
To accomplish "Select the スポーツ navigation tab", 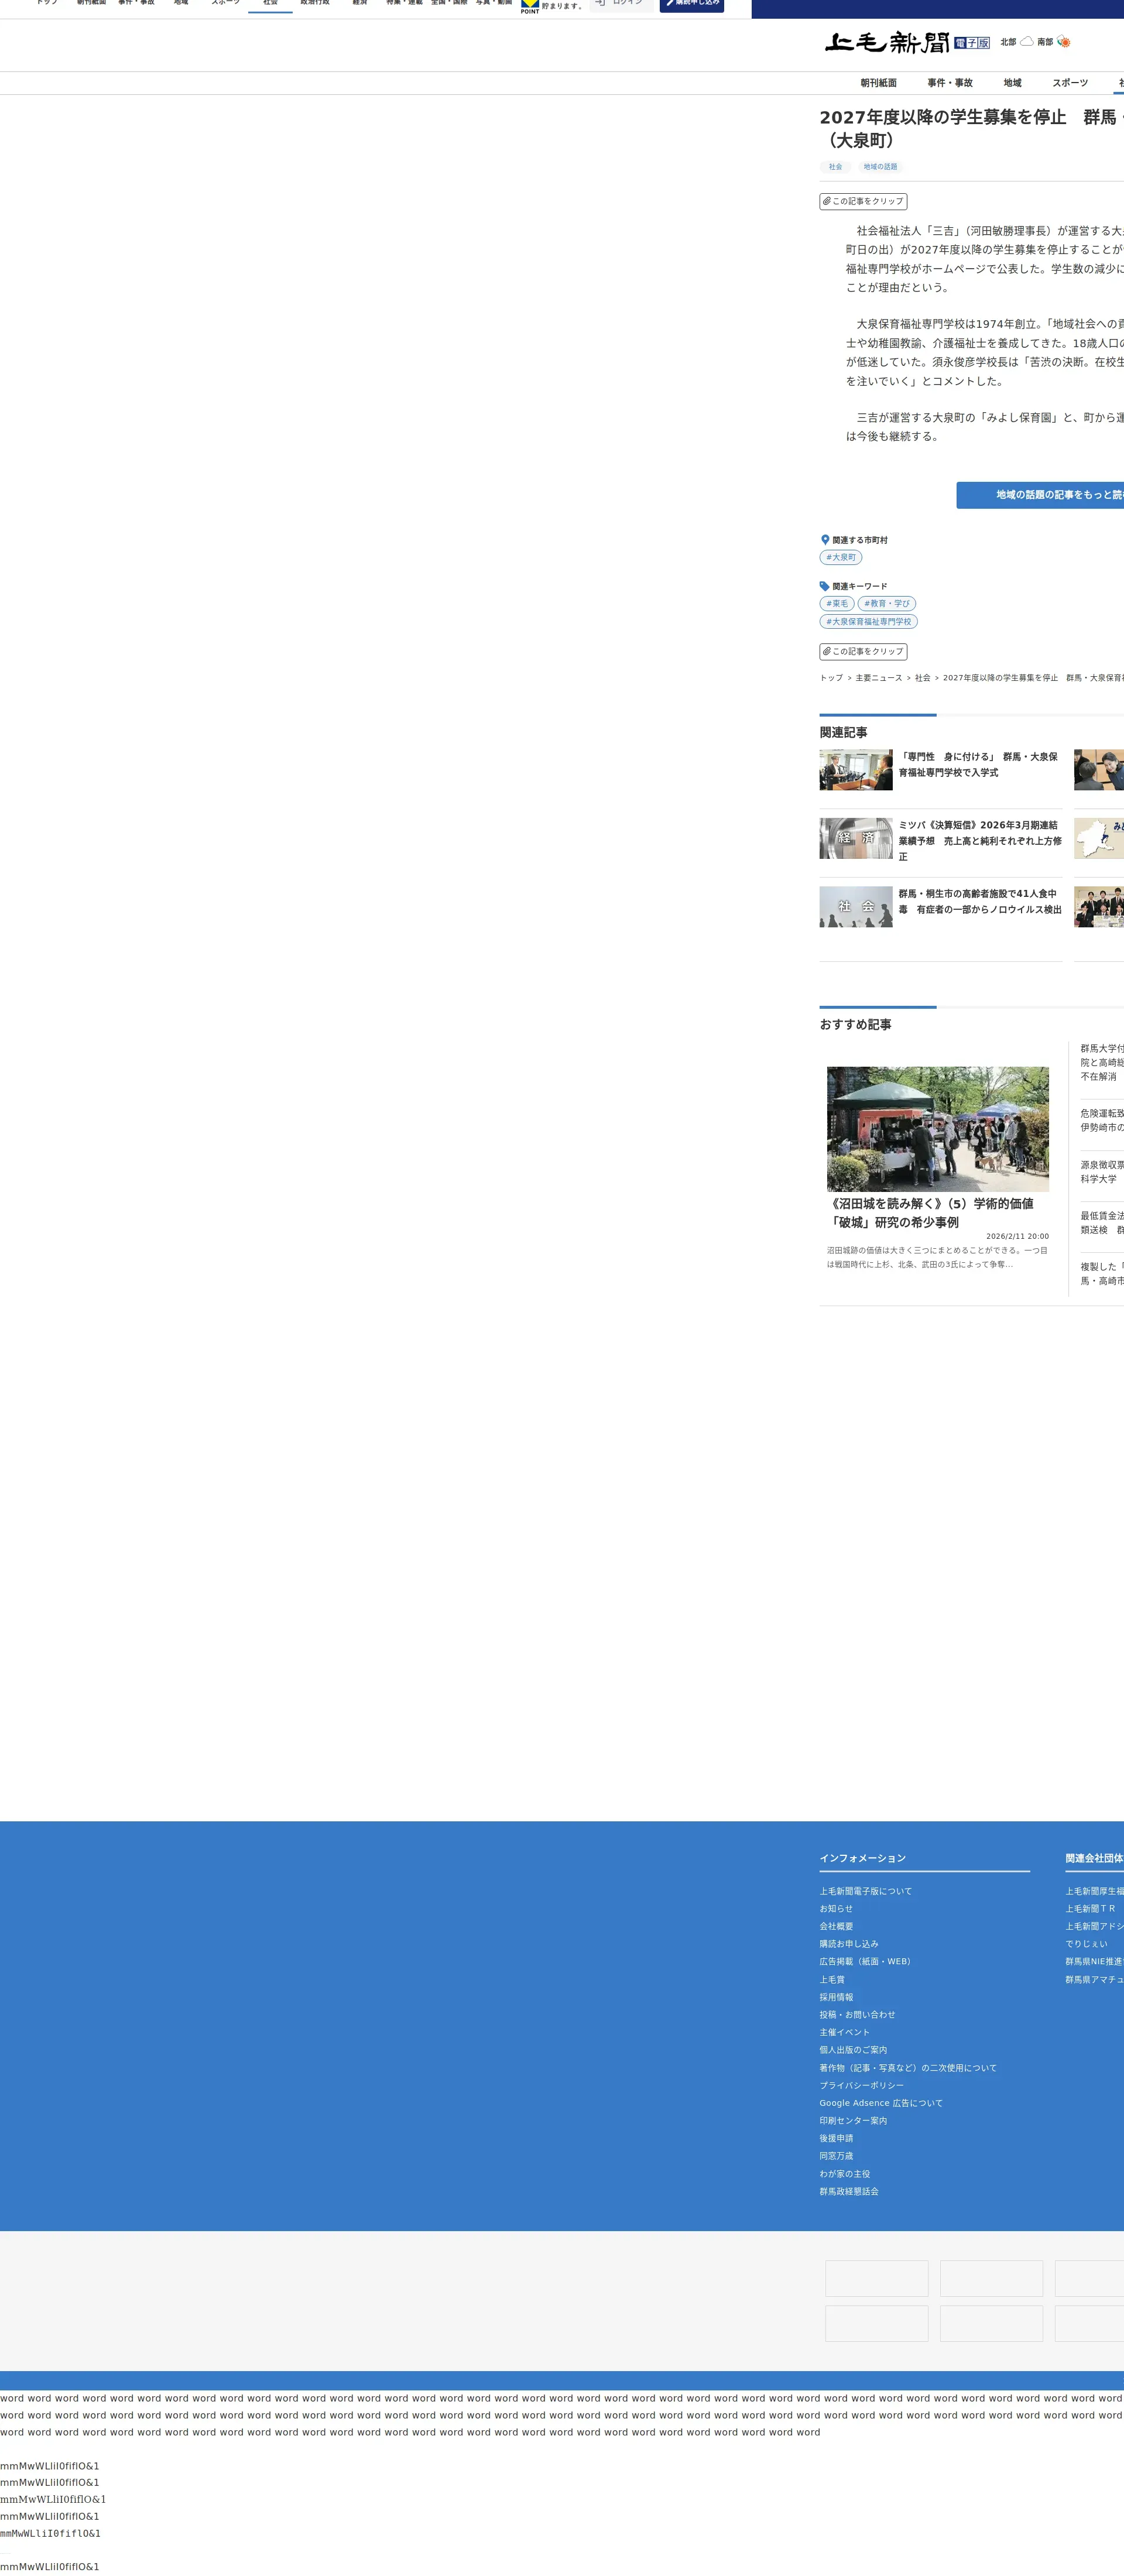I will tap(1069, 83).
